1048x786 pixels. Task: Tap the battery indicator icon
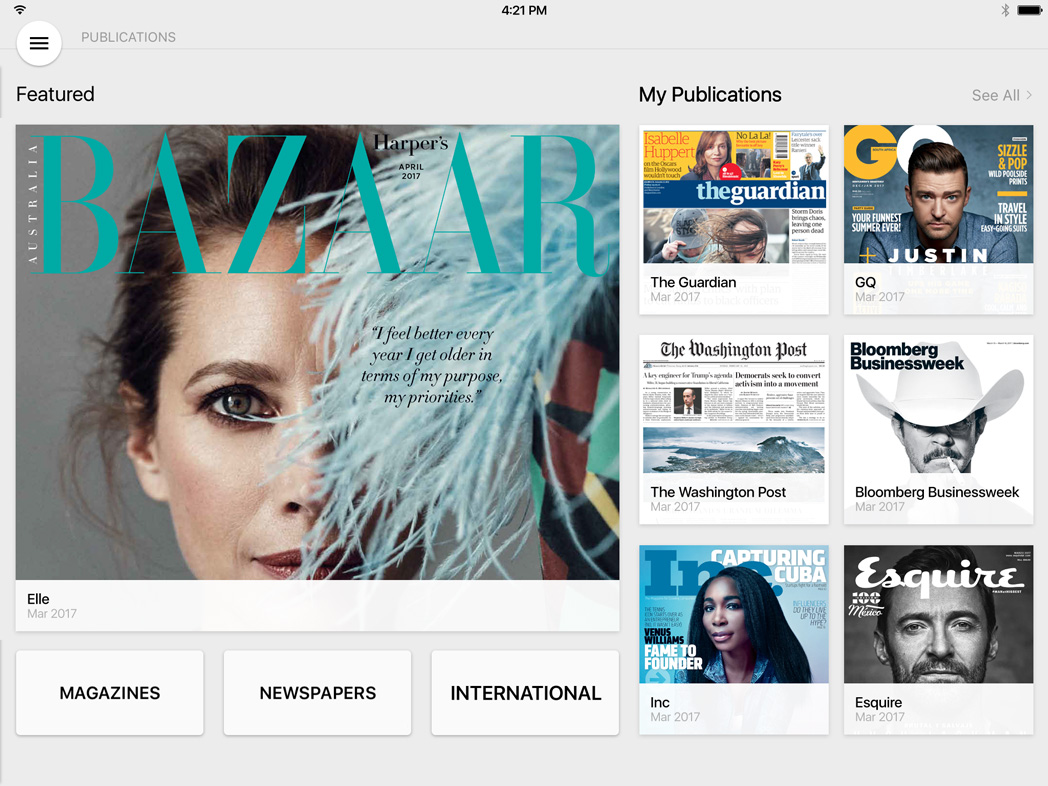click(1029, 10)
